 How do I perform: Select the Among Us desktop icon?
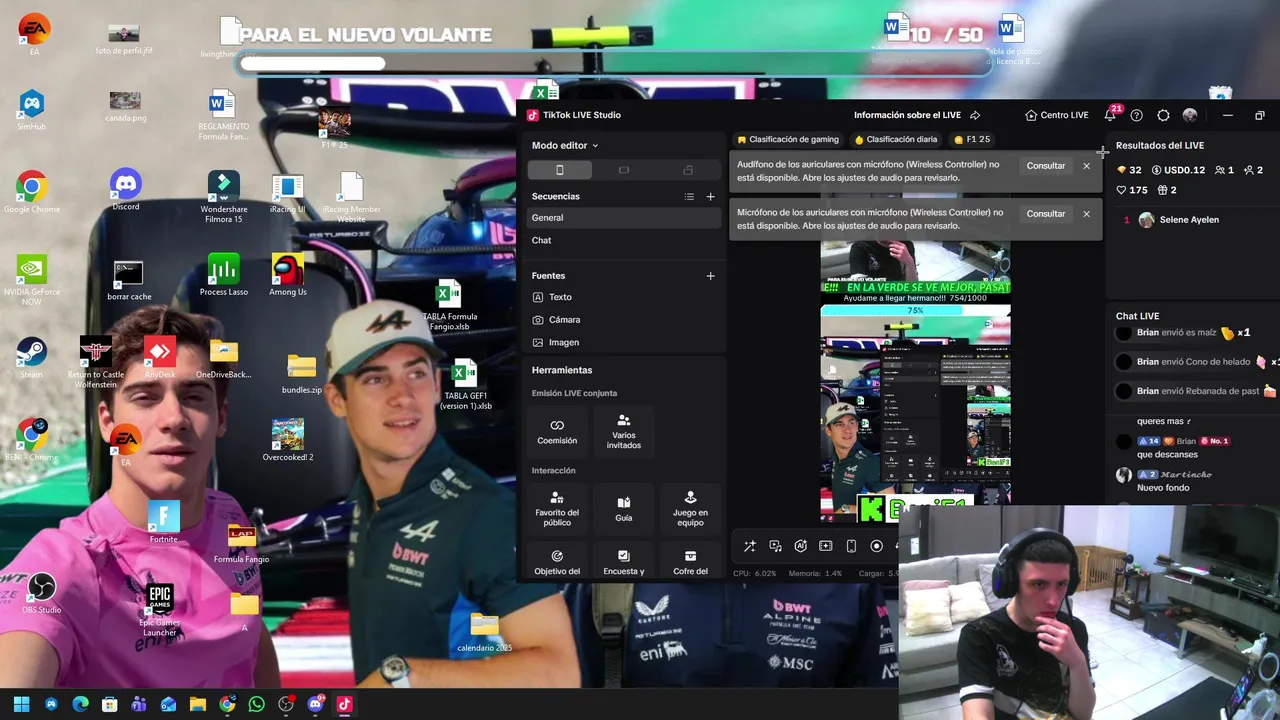[x=288, y=275]
